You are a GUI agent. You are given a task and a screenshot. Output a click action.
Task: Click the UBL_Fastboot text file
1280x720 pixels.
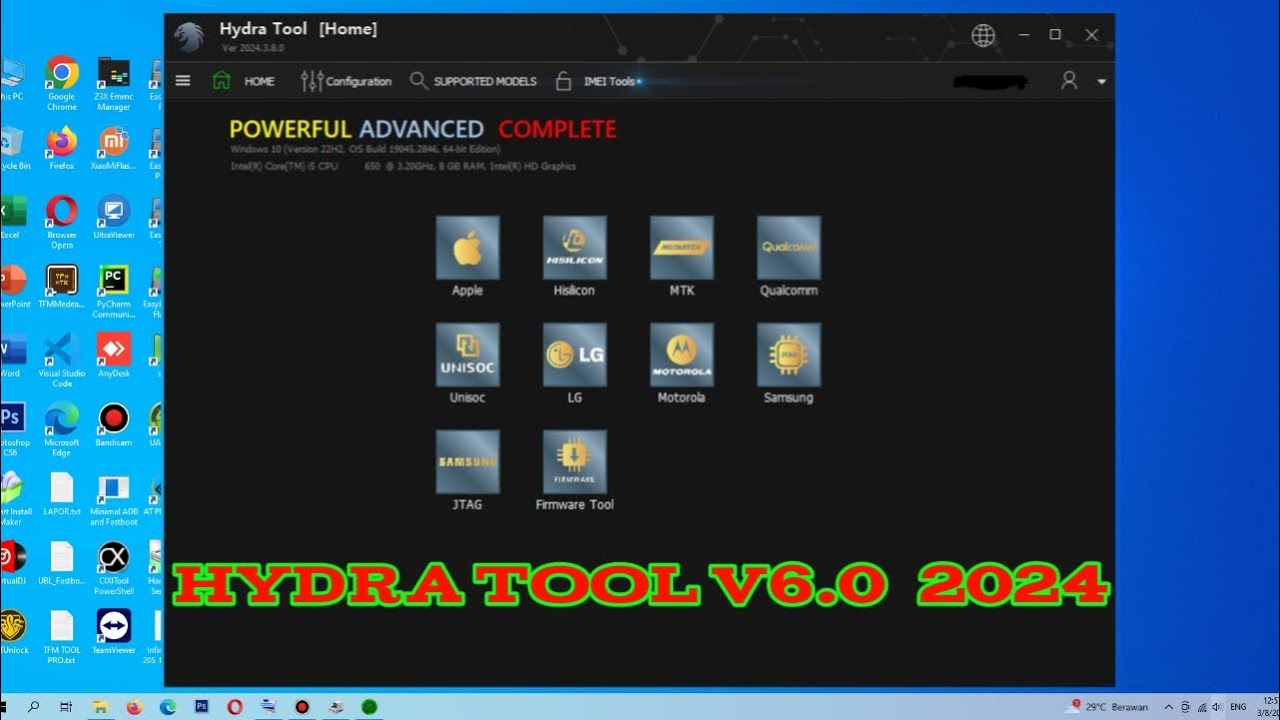coord(62,562)
